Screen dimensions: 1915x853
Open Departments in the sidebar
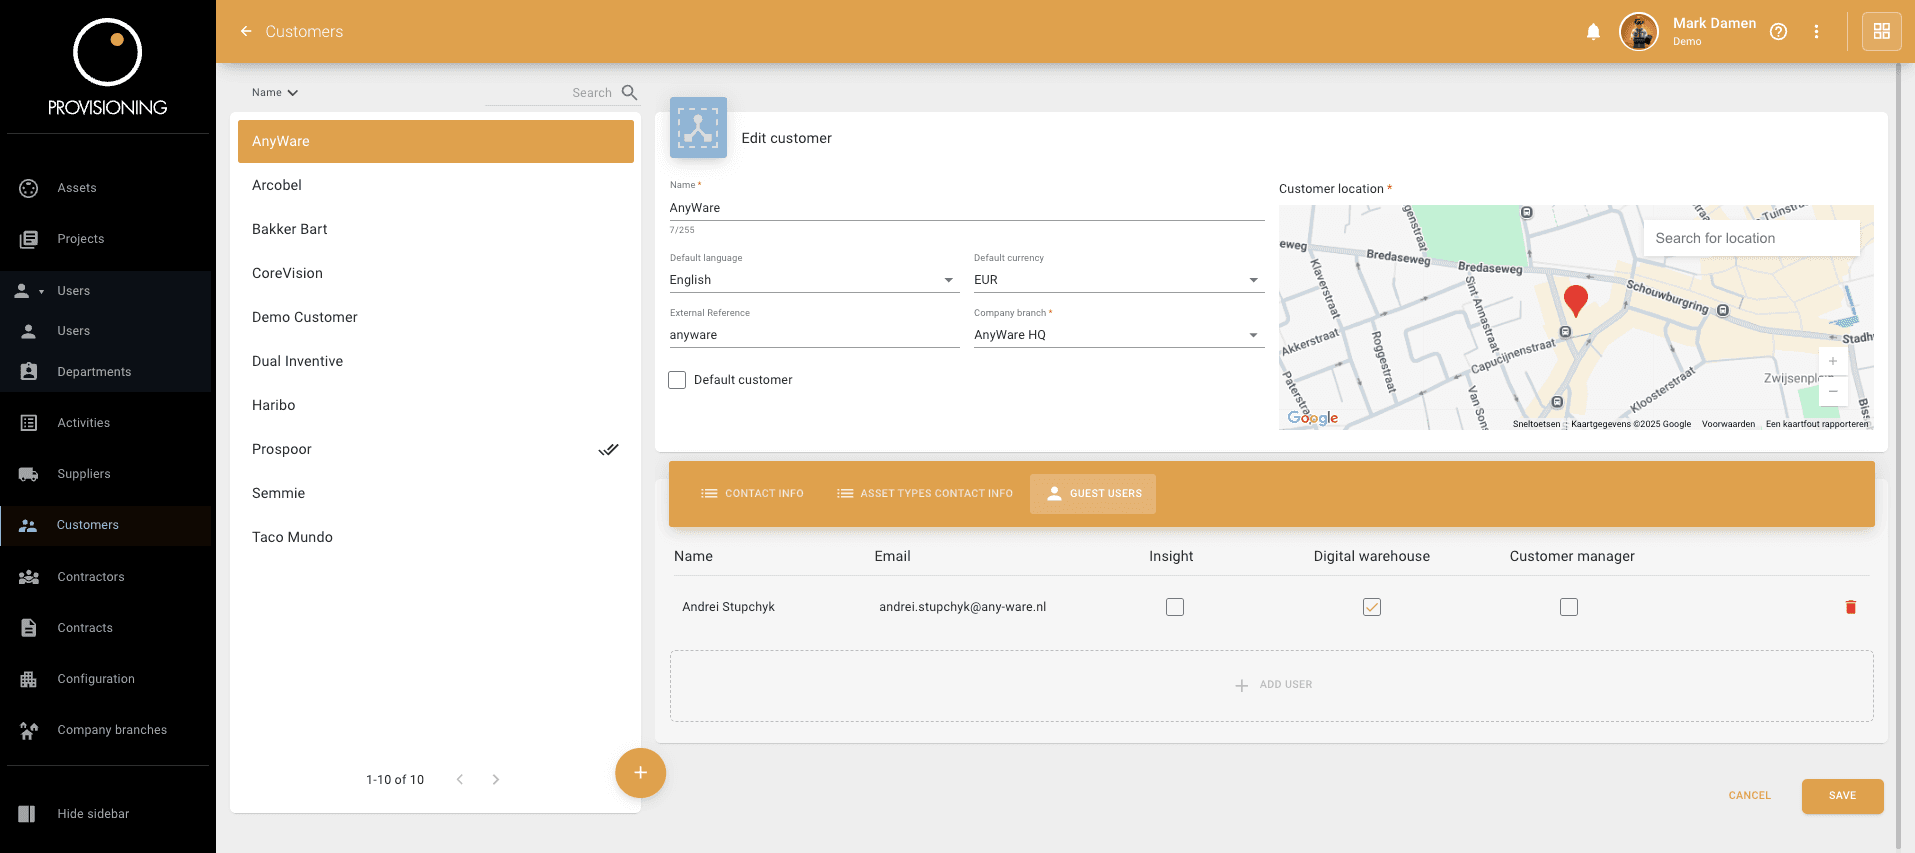tap(108, 372)
